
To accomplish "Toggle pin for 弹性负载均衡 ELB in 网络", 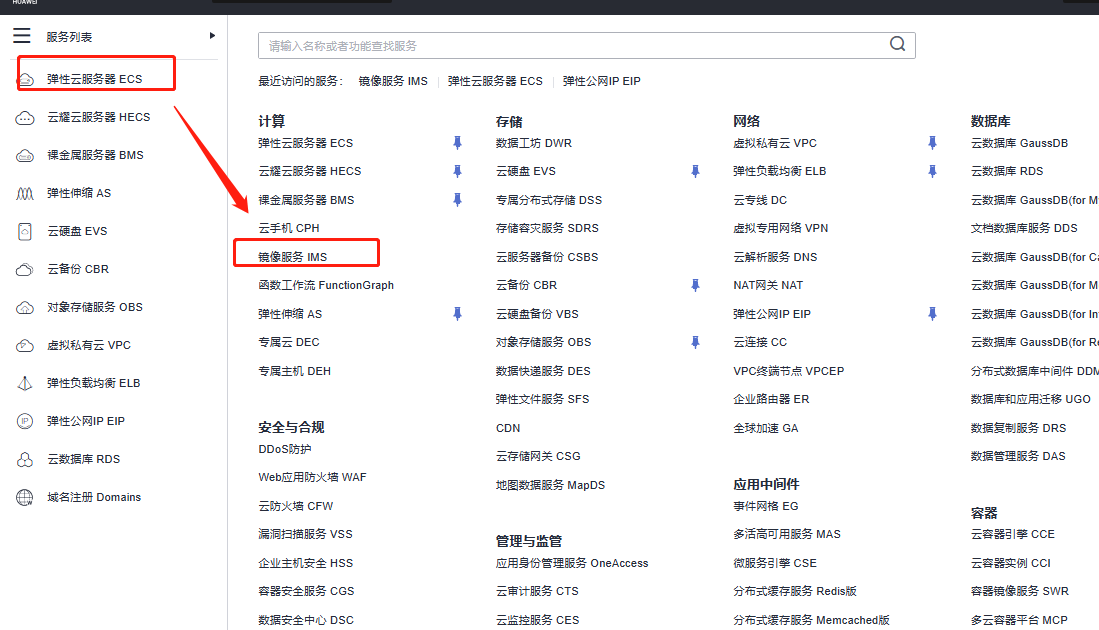I will point(932,171).
